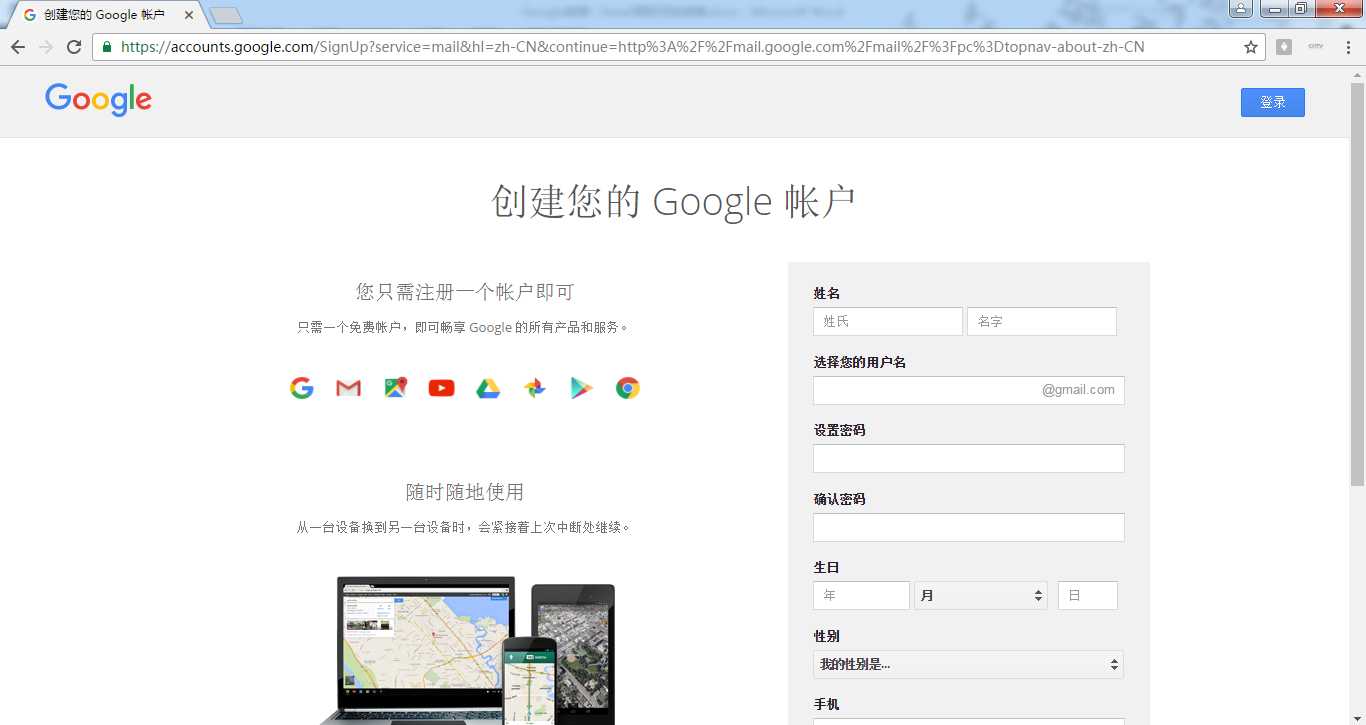The image size is (1366, 725).
Task: Click the 年 birth year field
Action: point(861,595)
